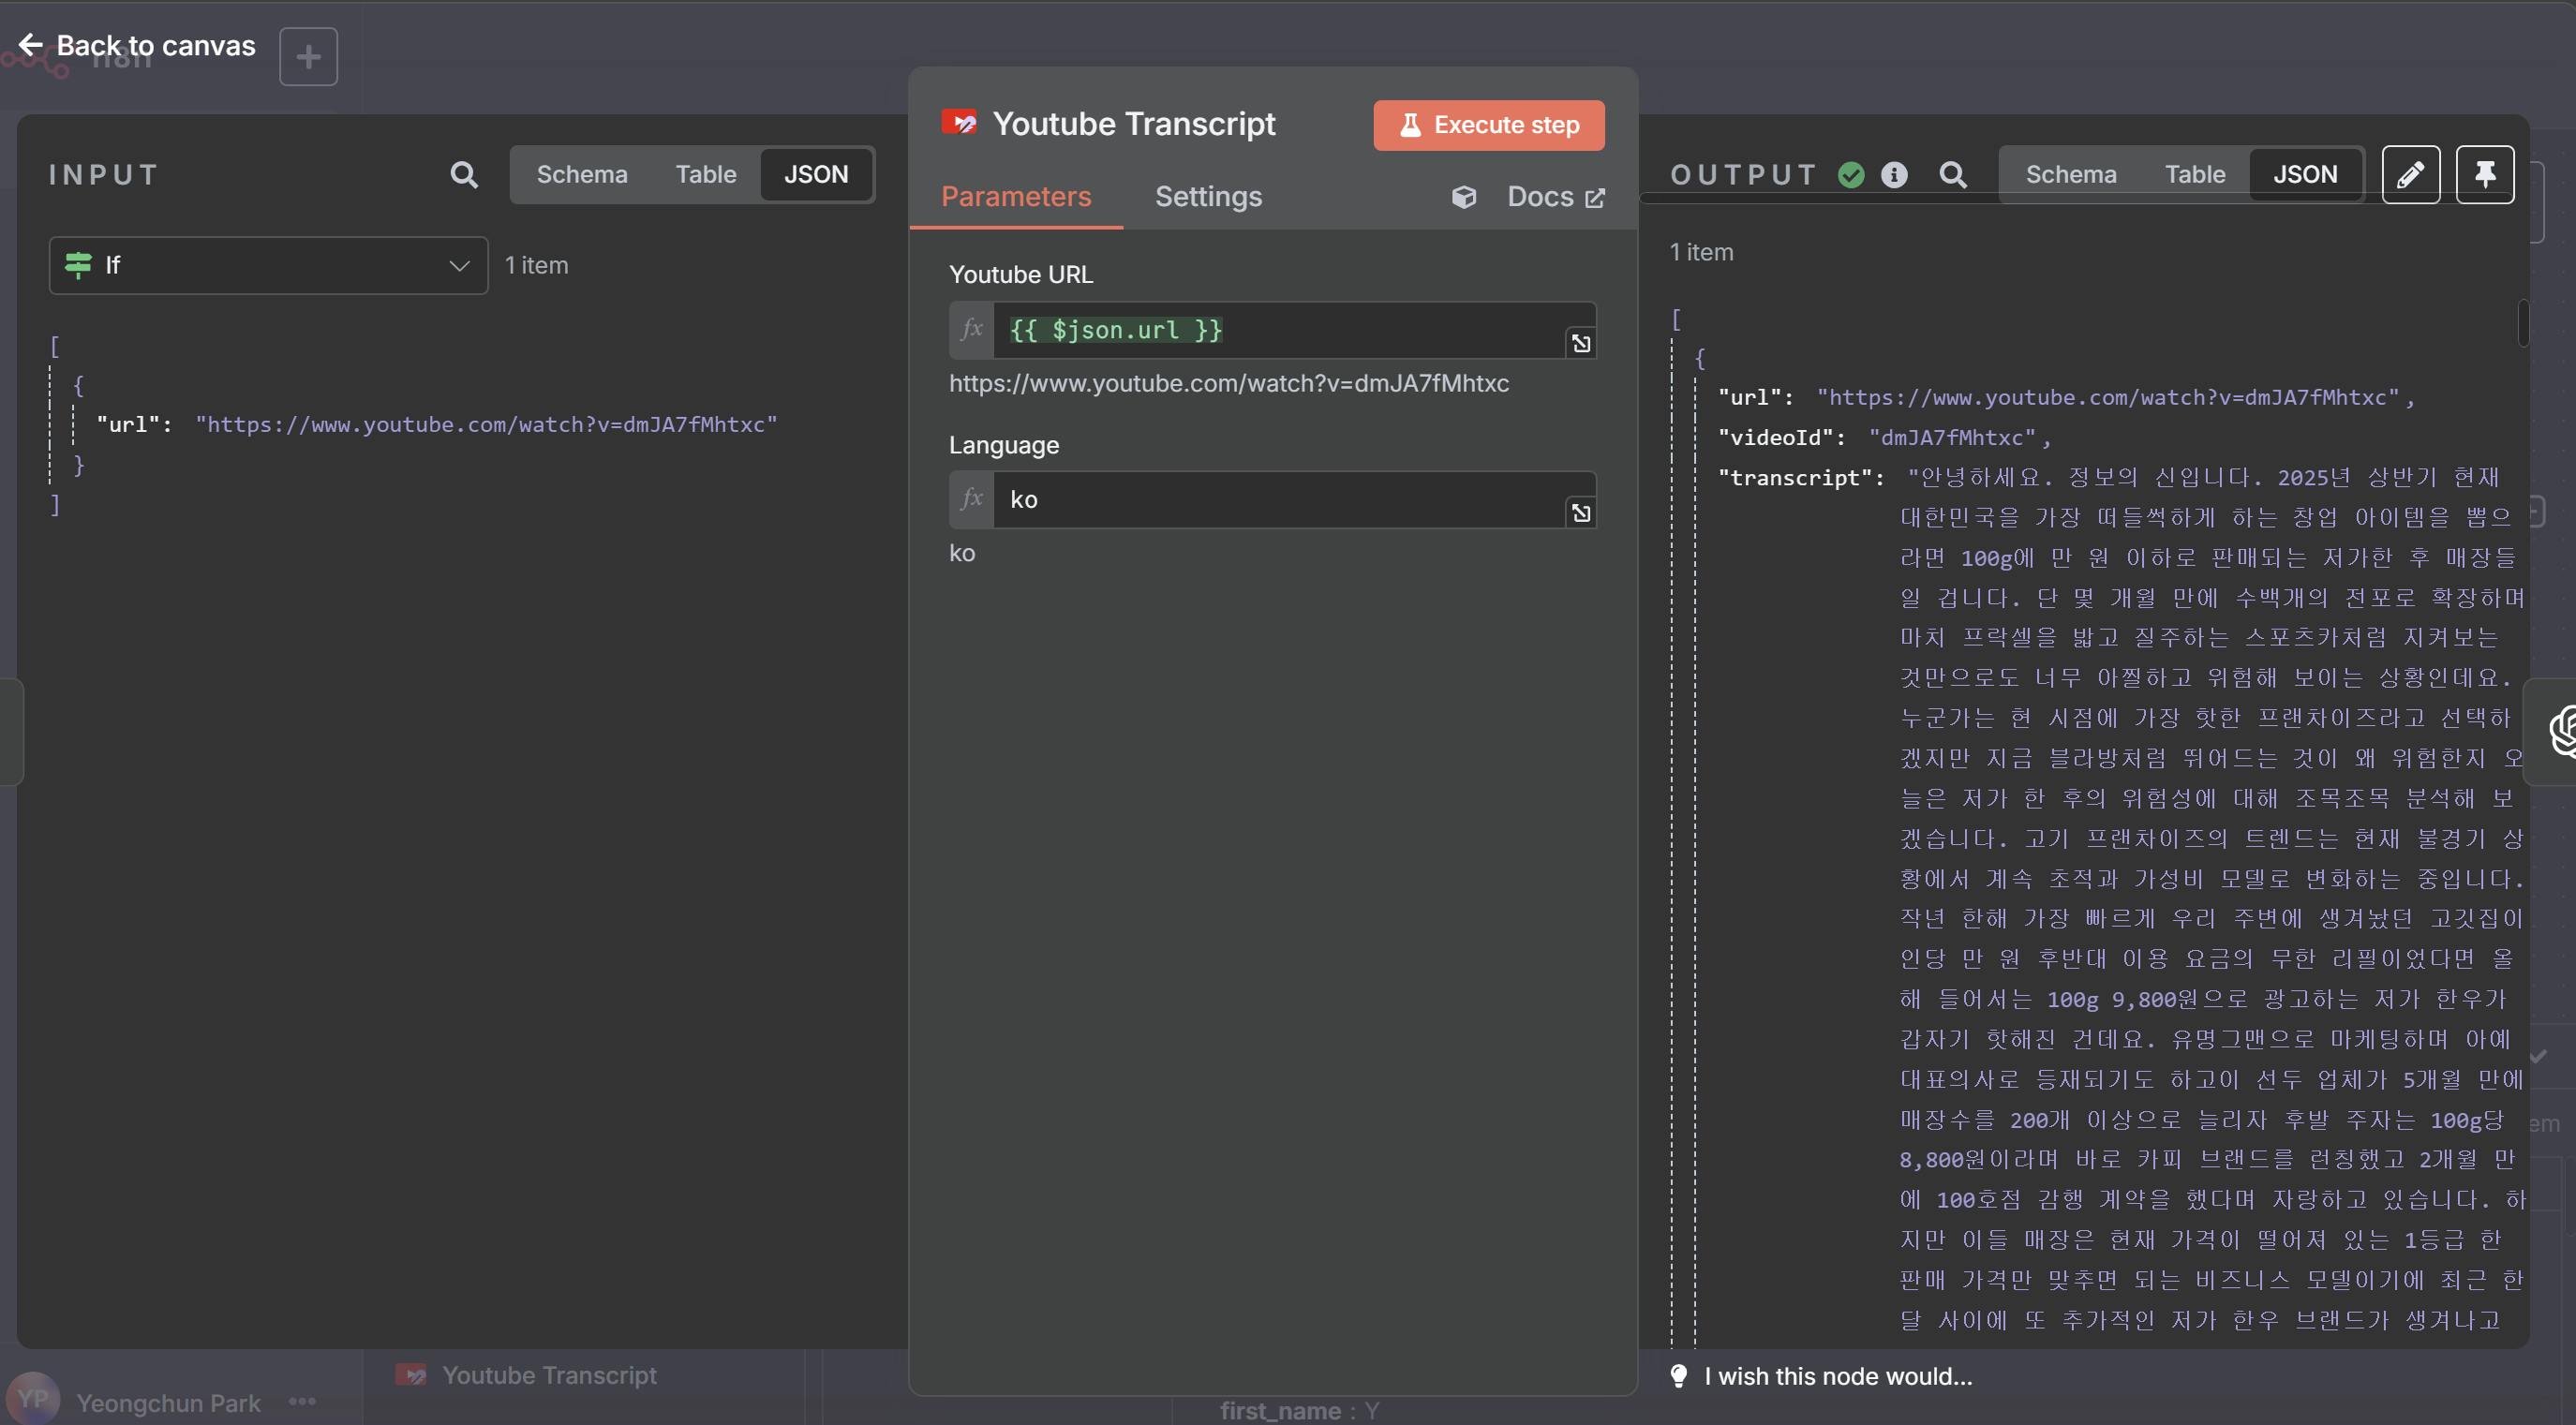
Task: Click the lightbulb feedback icon
Action: pyautogui.click(x=1679, y=1376)
